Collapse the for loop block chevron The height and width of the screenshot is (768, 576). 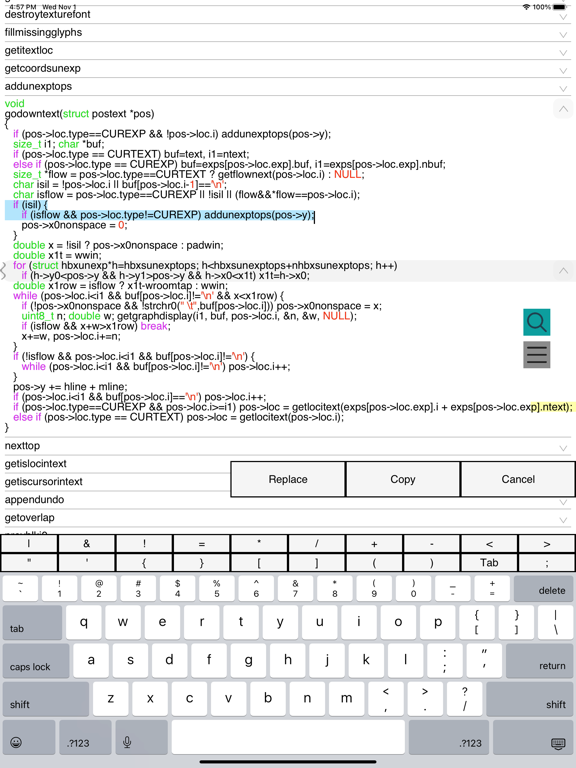pos(563,270)
